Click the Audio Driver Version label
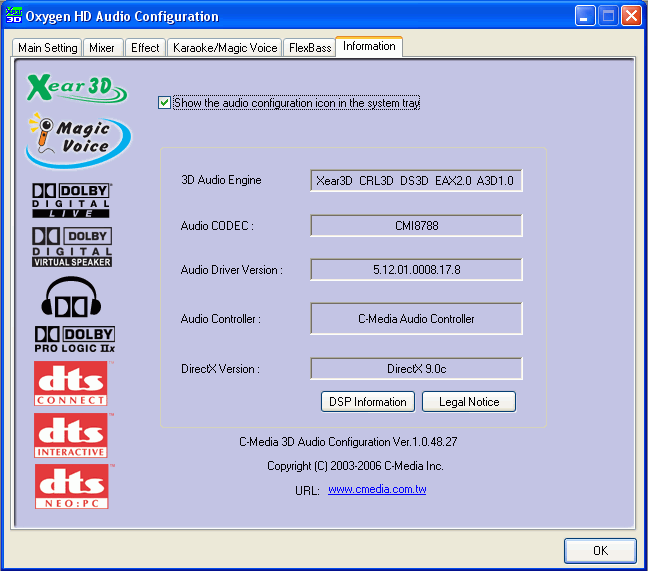Screen dimensions: 648x571 tap(231, 270)
